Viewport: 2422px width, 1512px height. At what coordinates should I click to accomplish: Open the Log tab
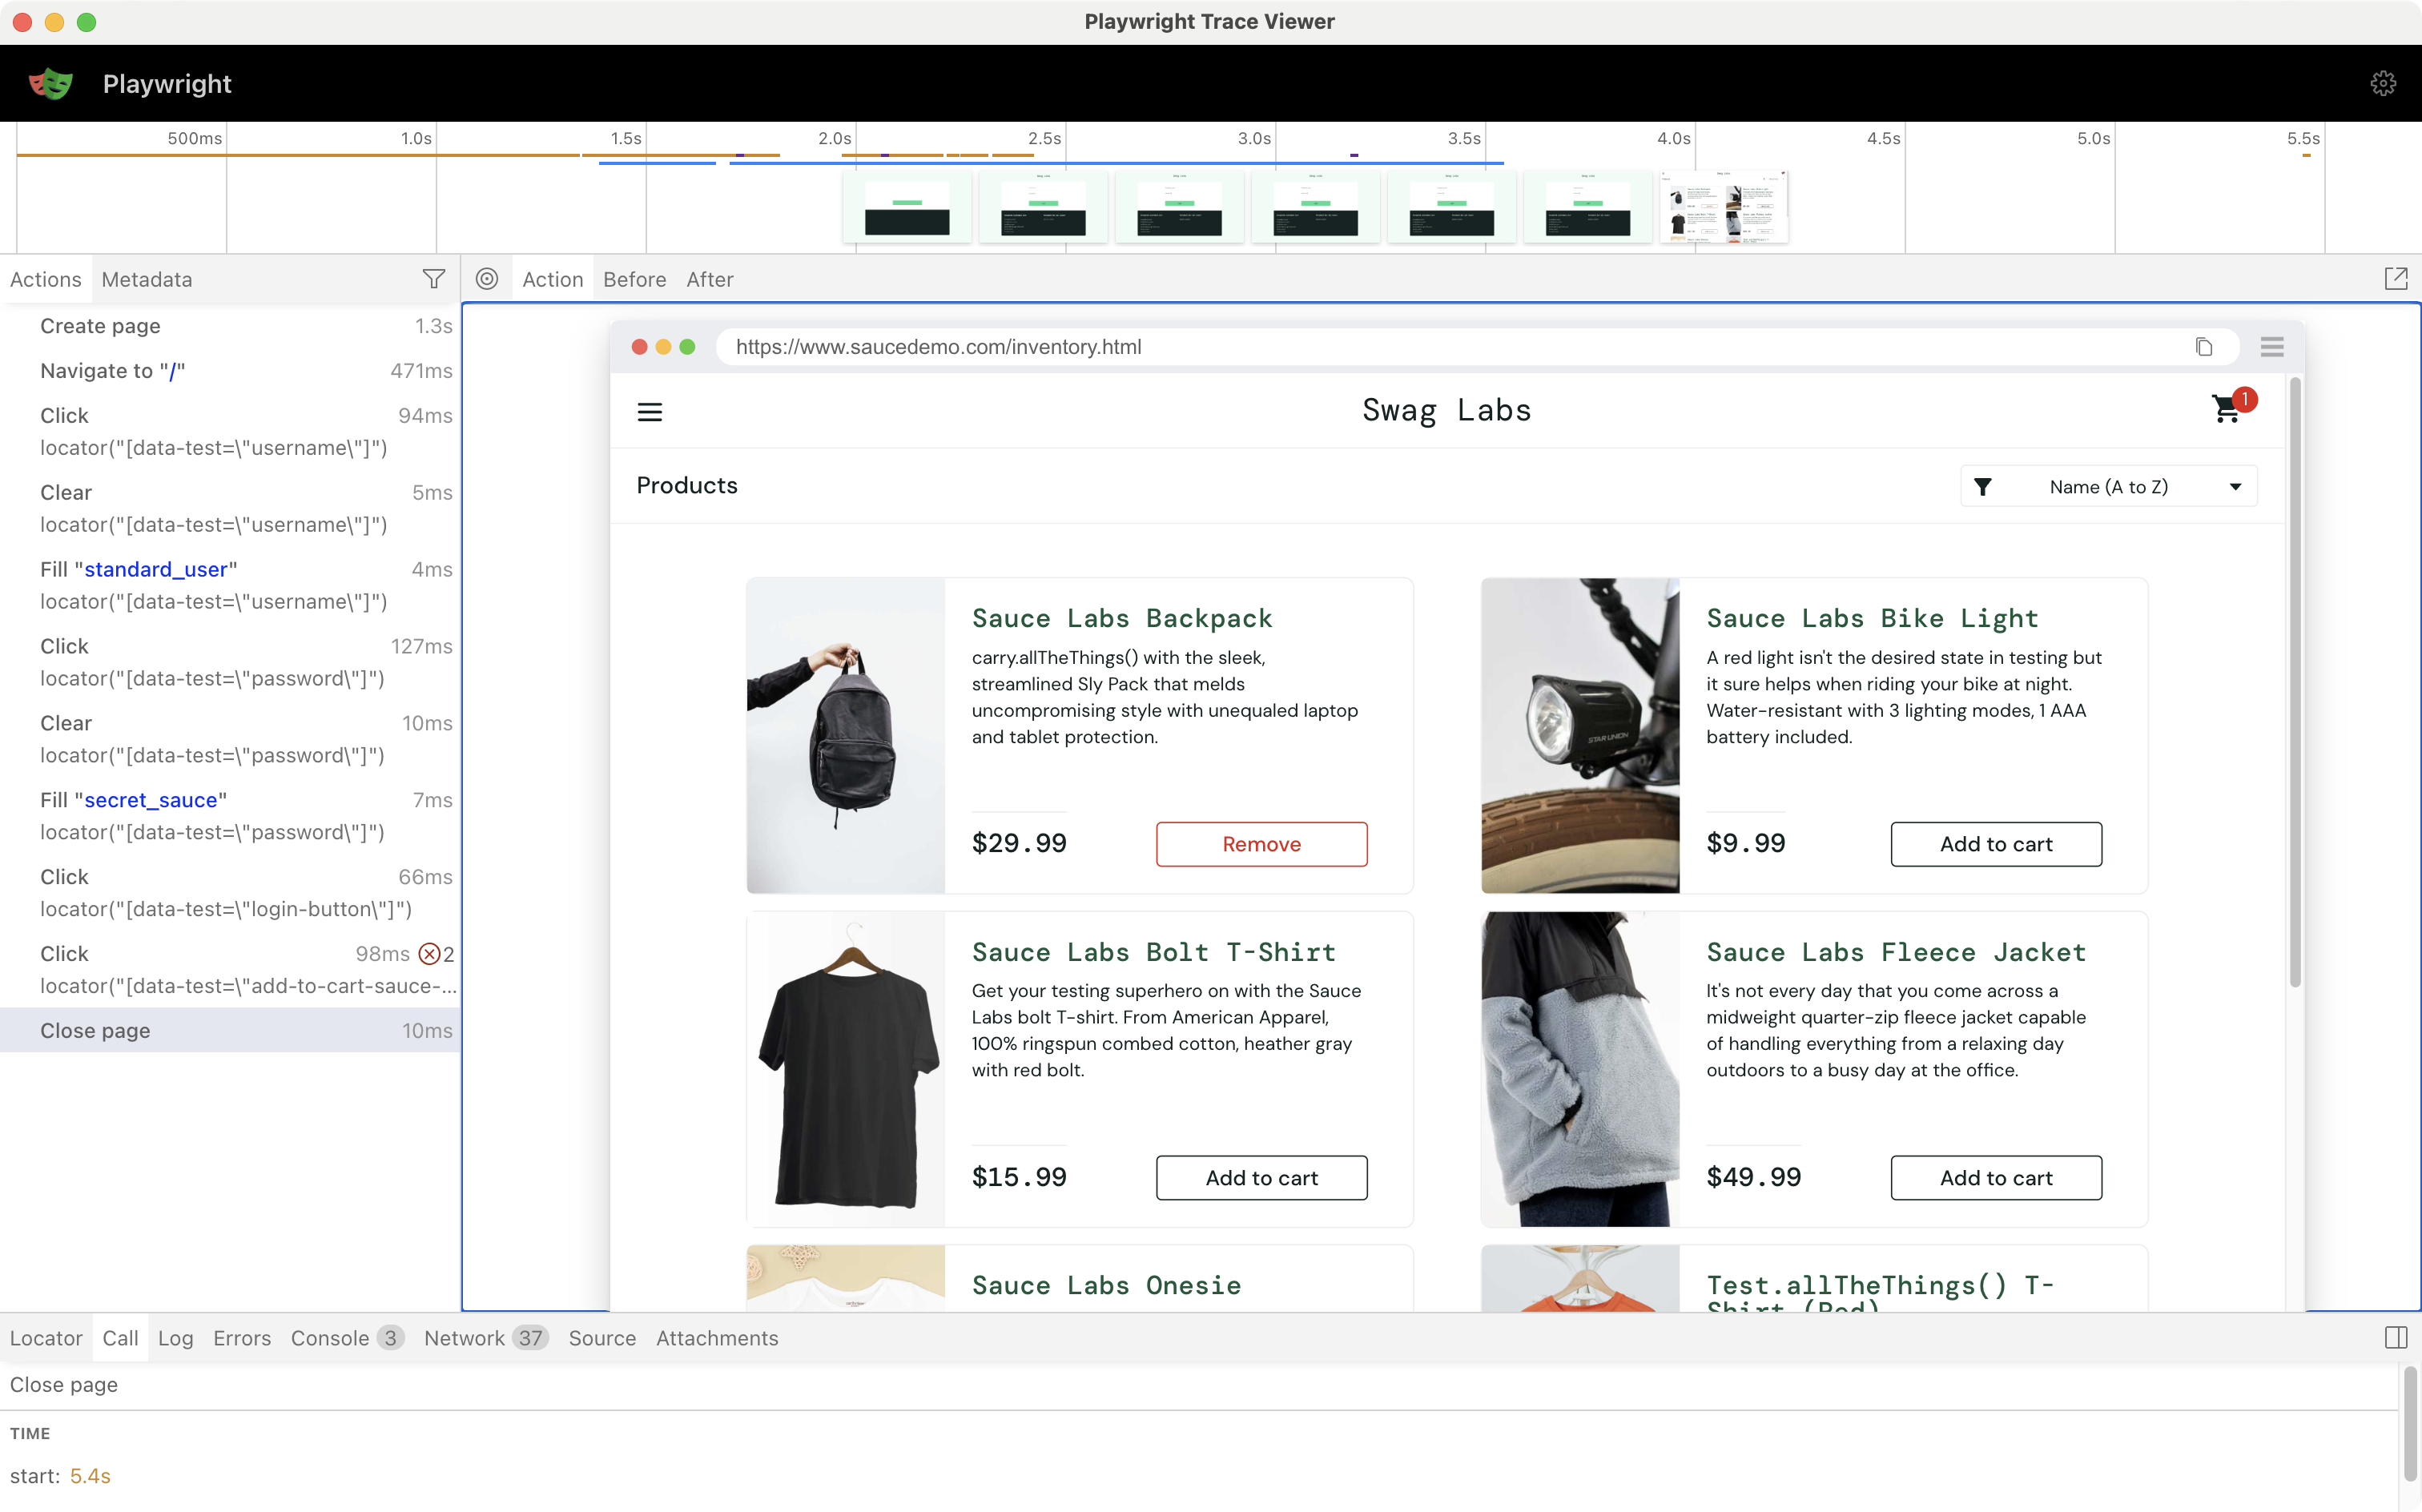click(x=175, y=1338)
